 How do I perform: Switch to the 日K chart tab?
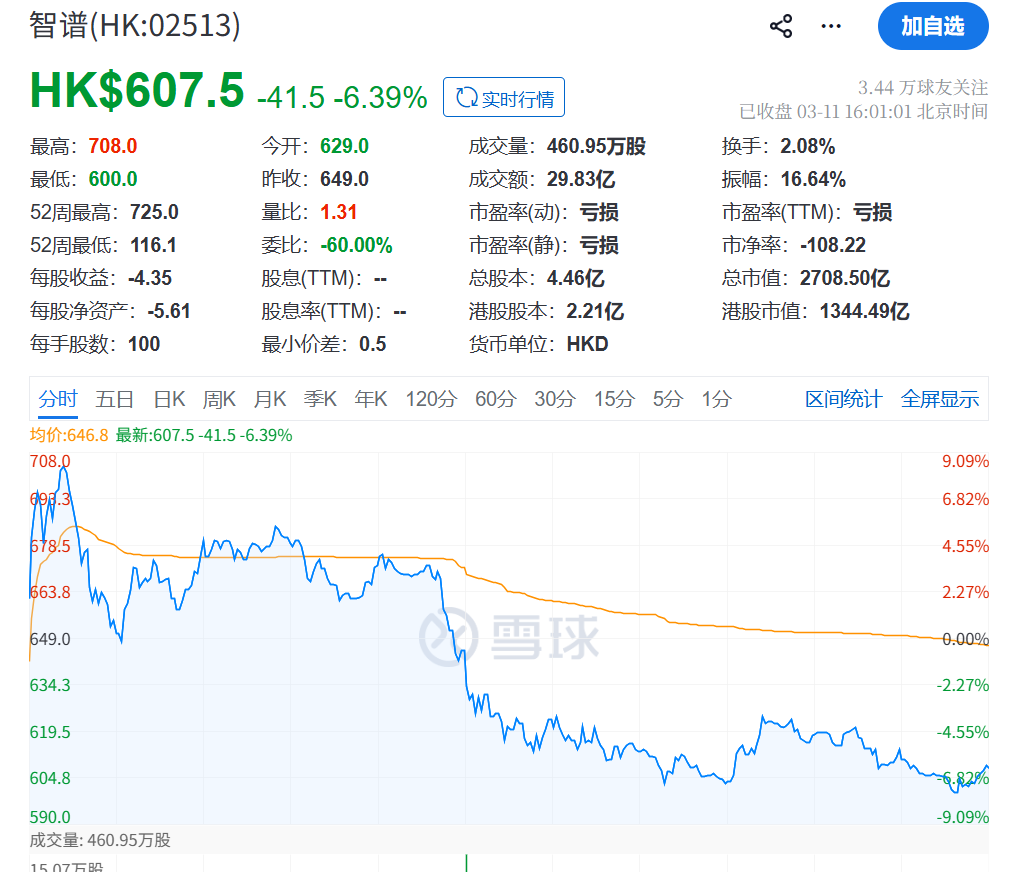169,399
